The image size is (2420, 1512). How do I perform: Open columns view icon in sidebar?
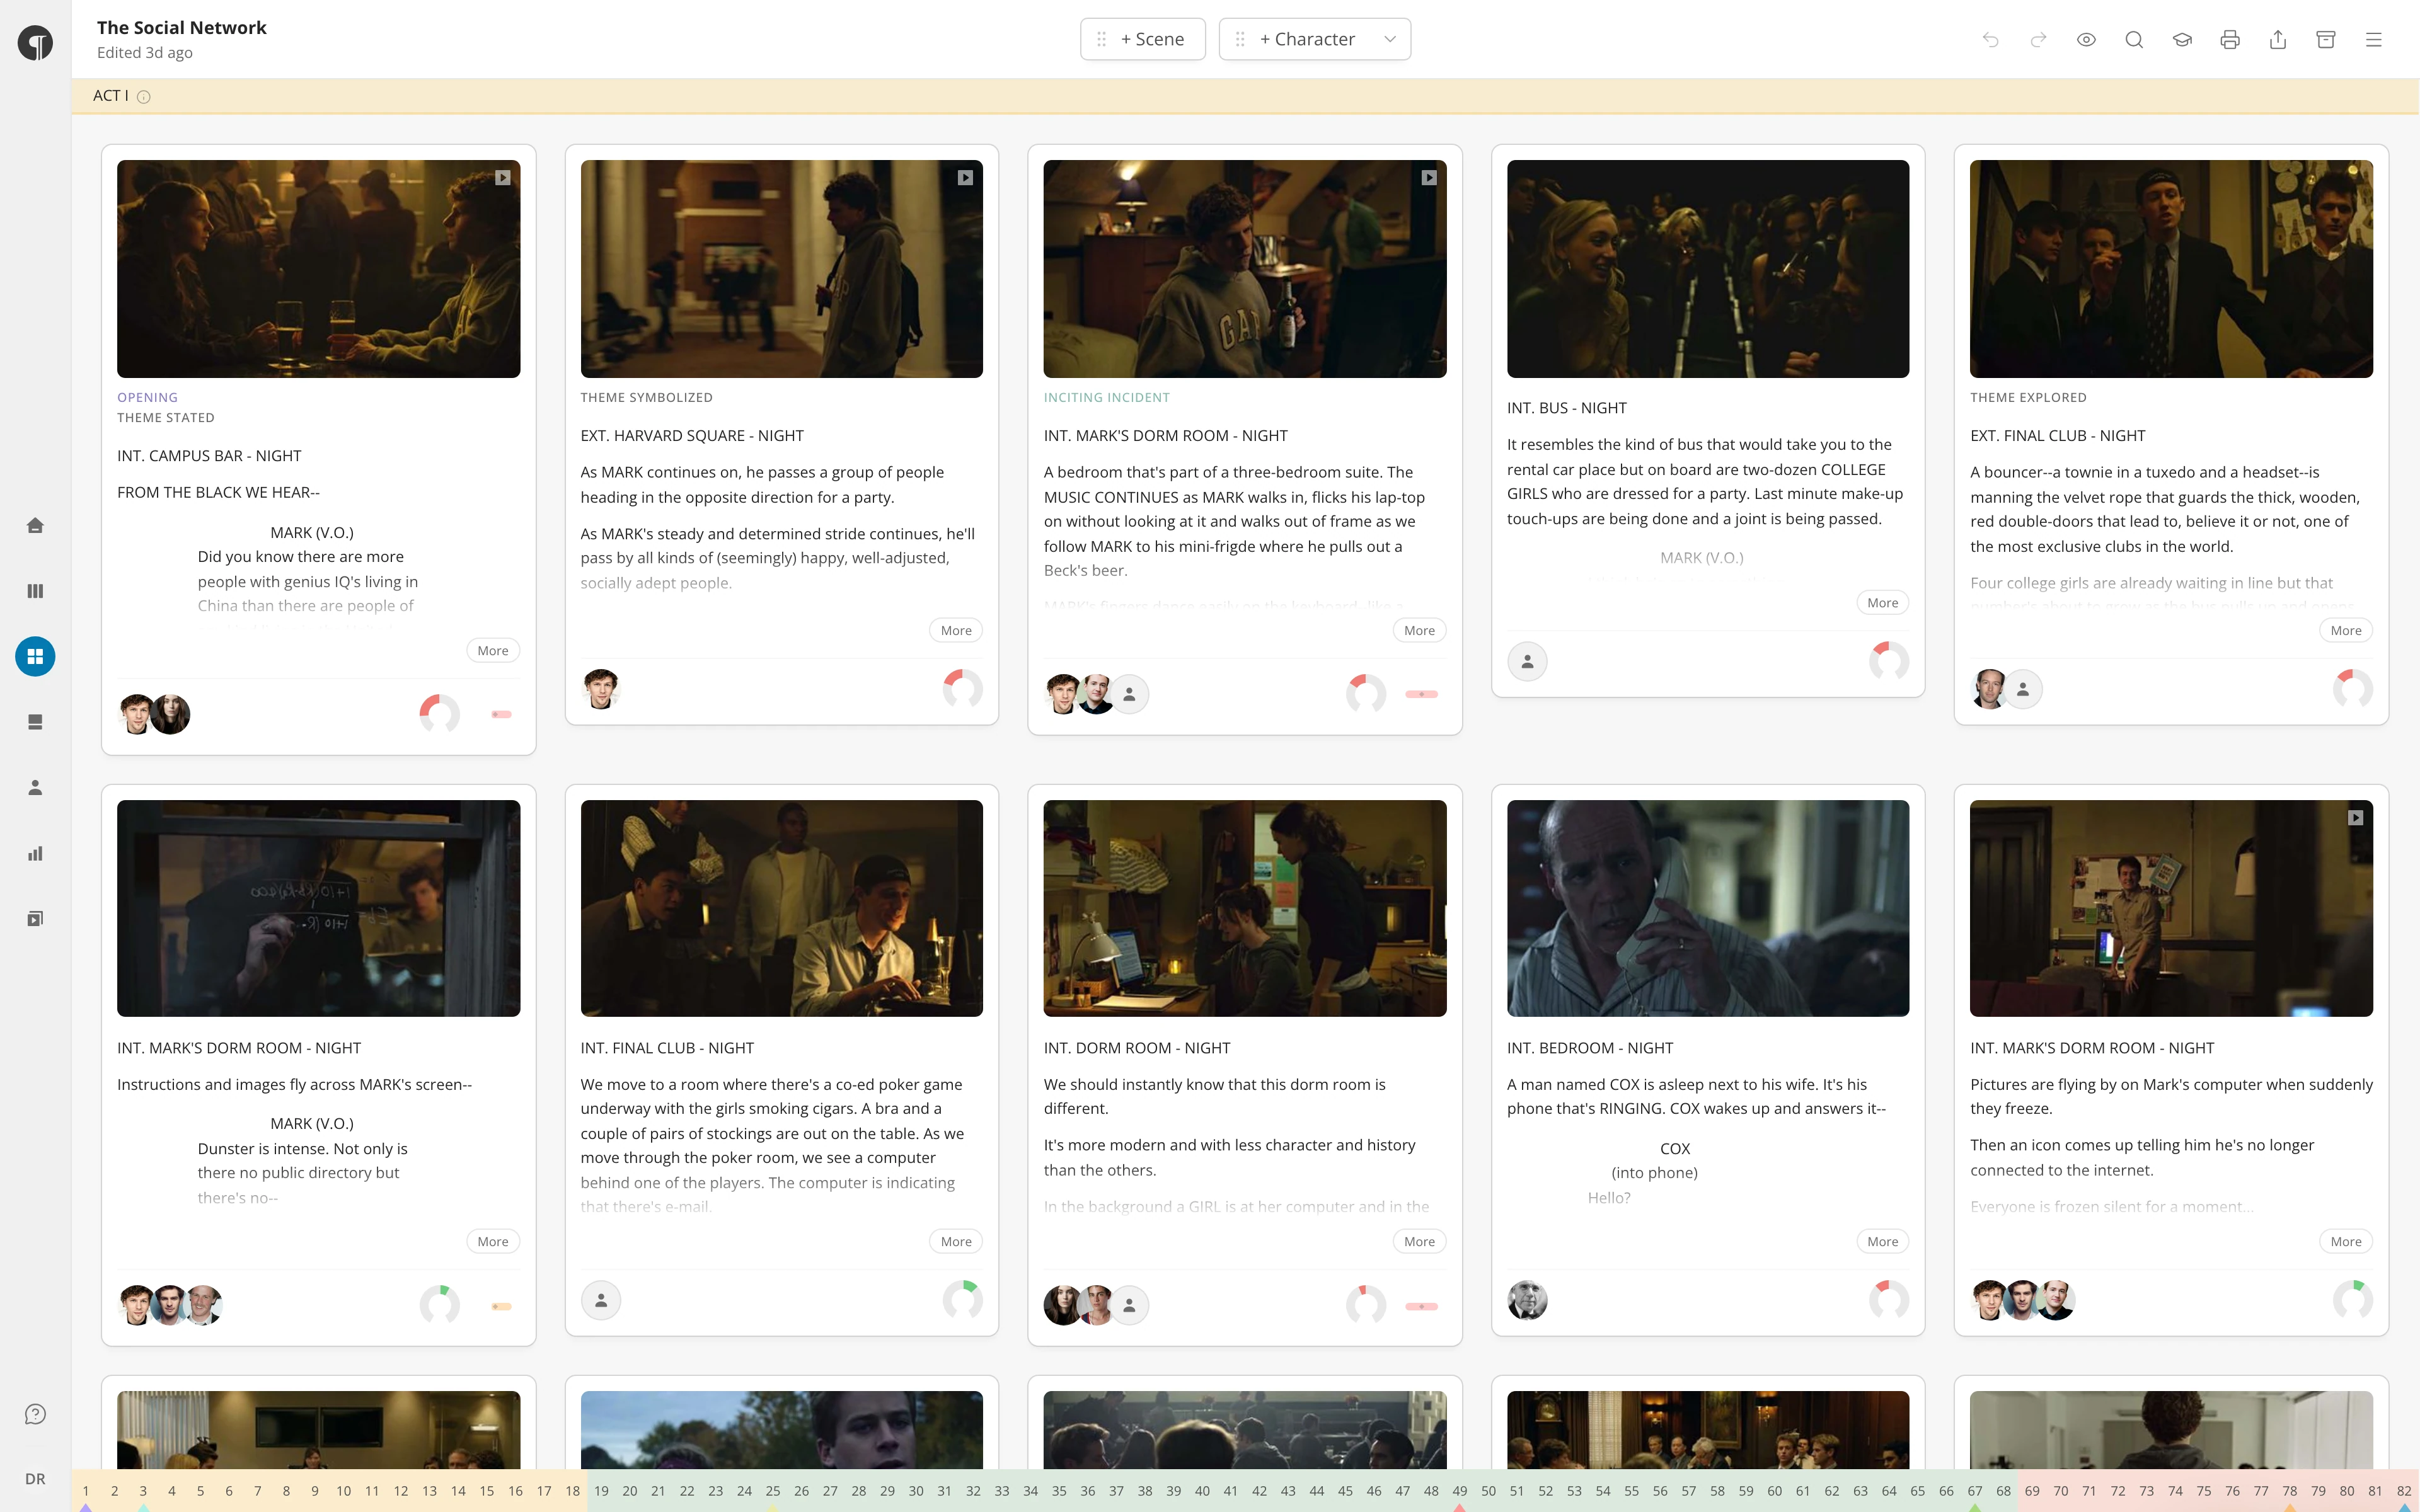point(35,591)
